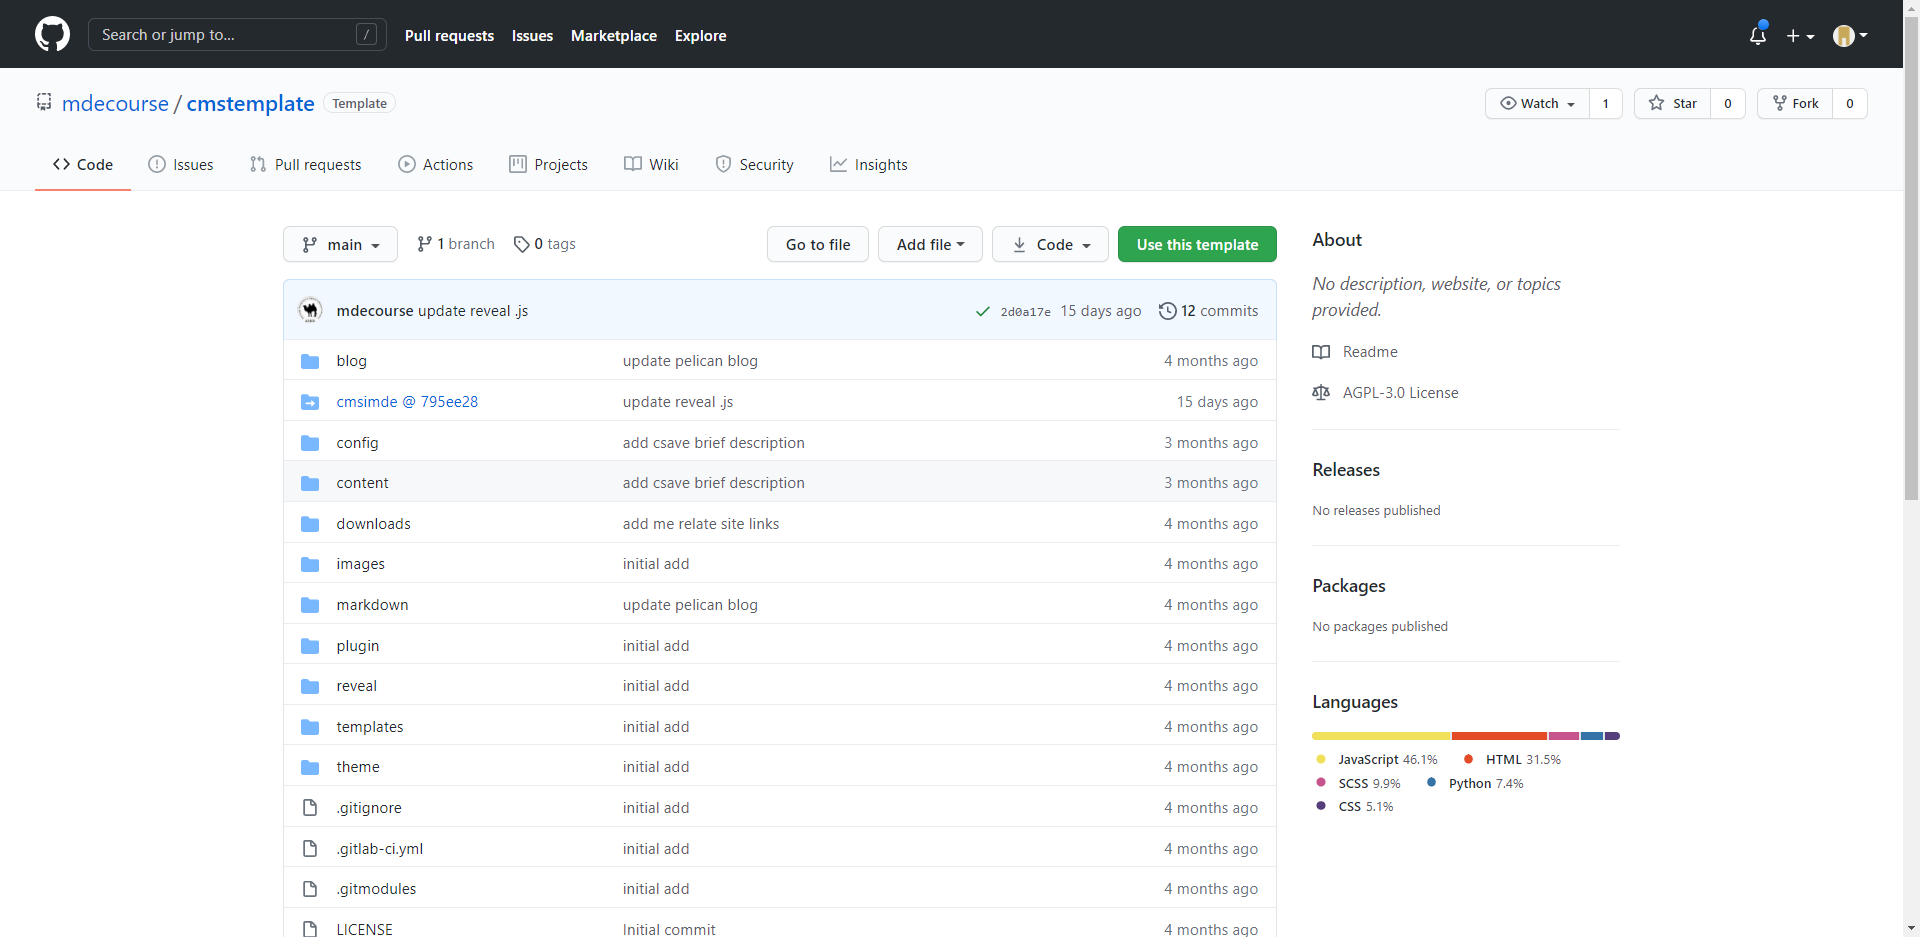Switch to the Issues repository tab
The image size is (1920, 937).
pos(181,165)
